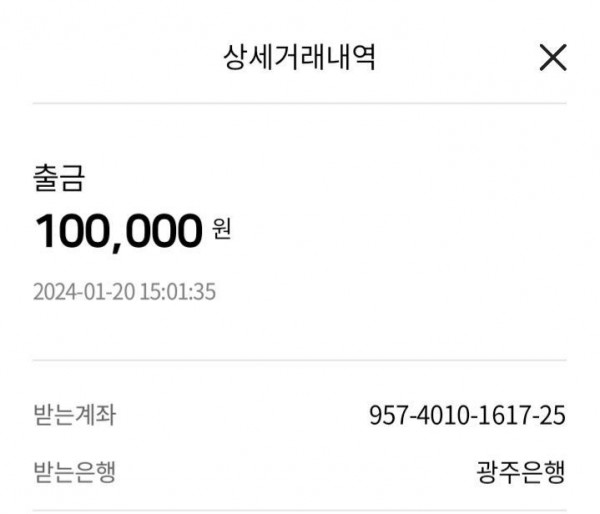Click the "000" digits after the comma
This screenshot has width=600, height=514.
point(162,231)
